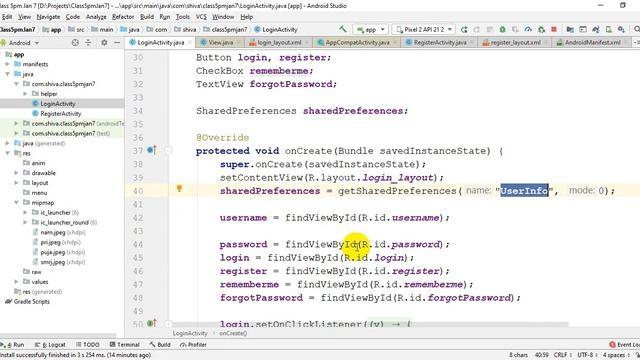Switch to the AndroidManifest.xml tab
640x360 pixels.
pos(592,42)
